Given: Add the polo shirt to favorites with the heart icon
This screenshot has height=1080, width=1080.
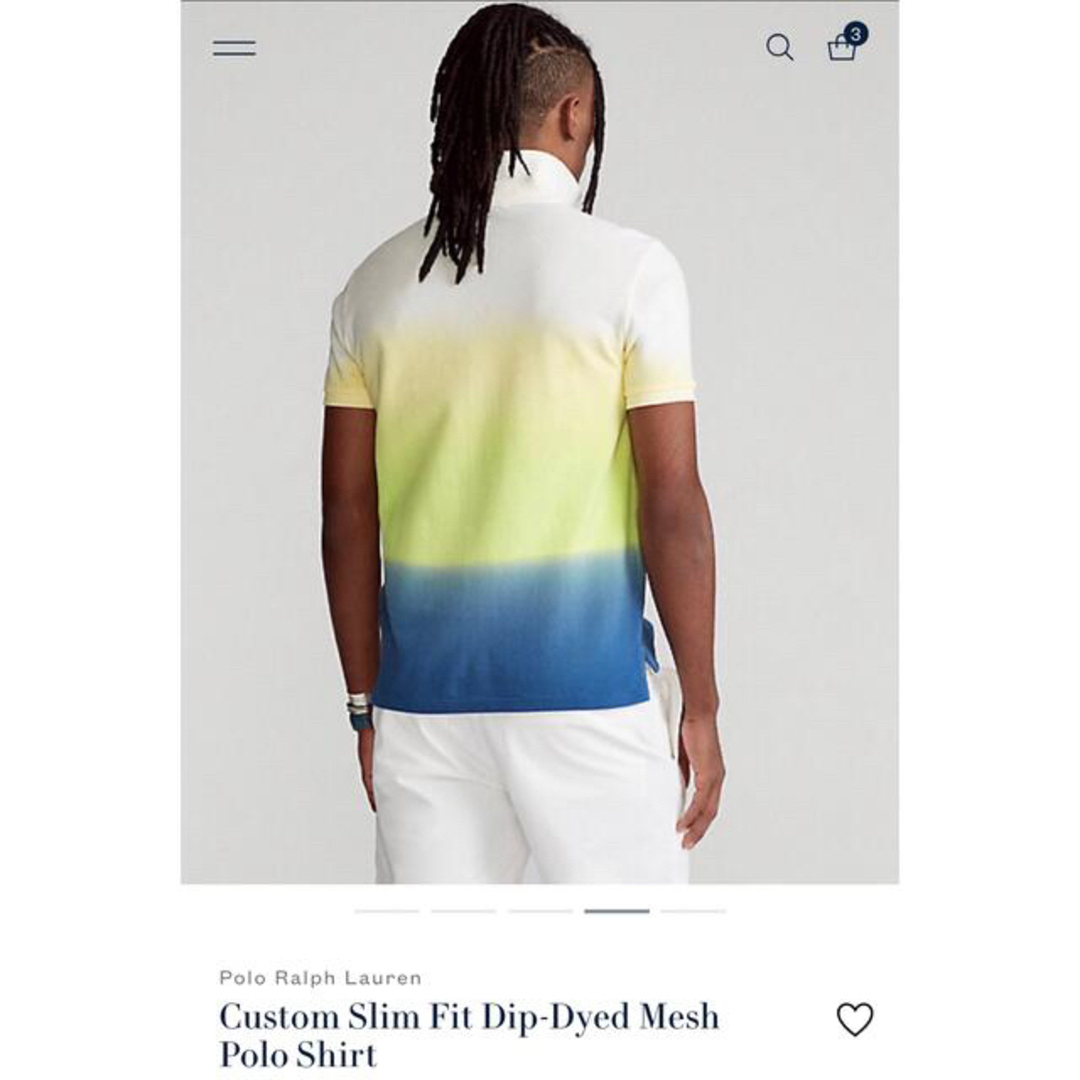Looking at the screenshot, I should (x=855, y=1019).
